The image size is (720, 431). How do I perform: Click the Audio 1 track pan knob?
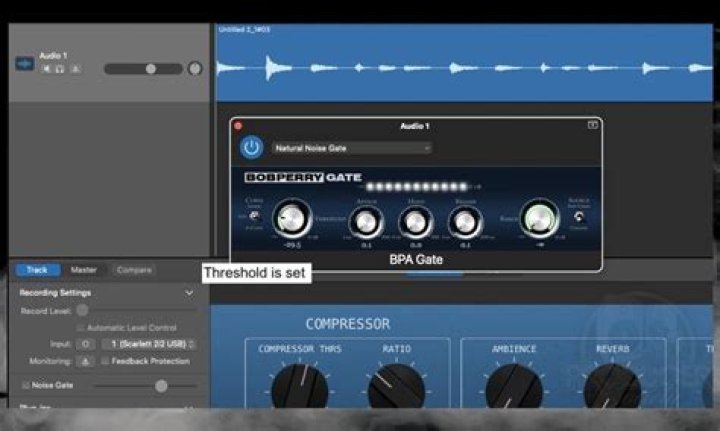195,69
